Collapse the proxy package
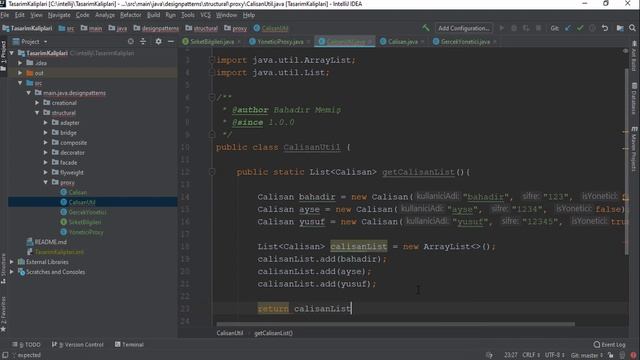Screen dimensions: 640x360 [x=46, y=182]
